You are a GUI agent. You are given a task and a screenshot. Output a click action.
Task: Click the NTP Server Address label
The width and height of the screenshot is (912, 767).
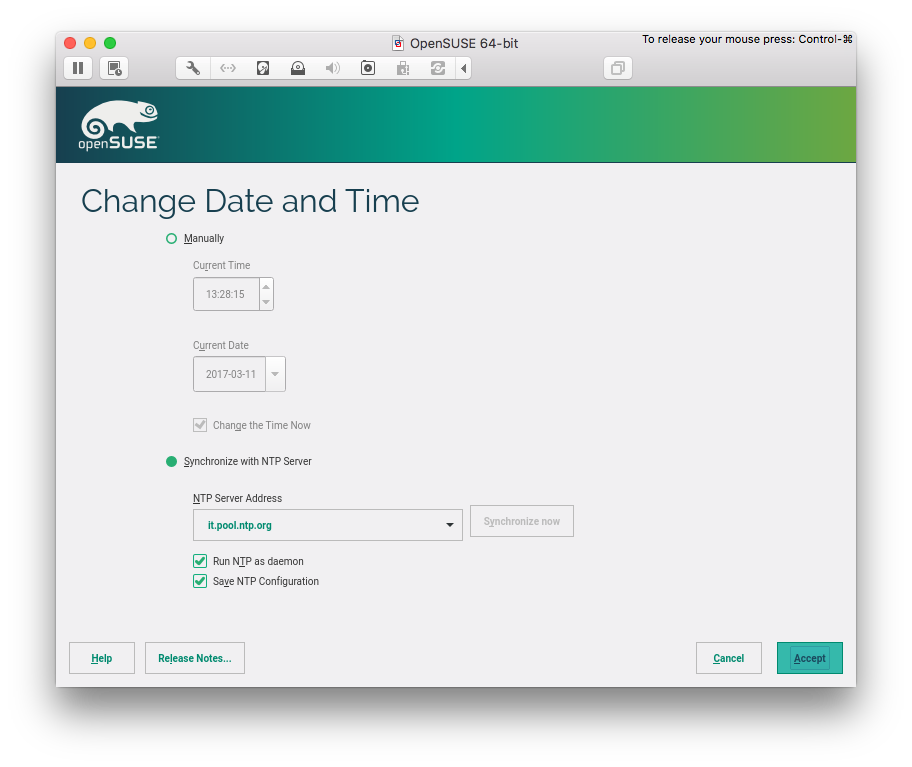click(x=237, y=498)
